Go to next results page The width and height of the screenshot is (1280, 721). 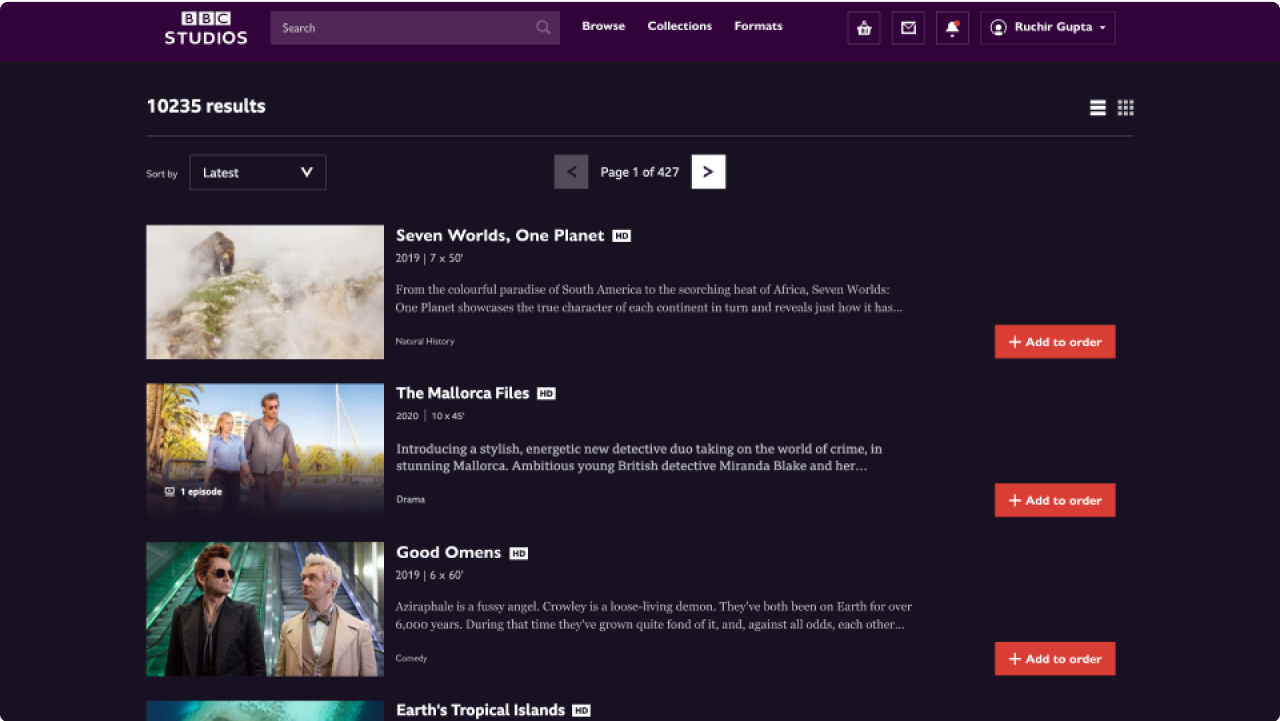pos(708,172)
